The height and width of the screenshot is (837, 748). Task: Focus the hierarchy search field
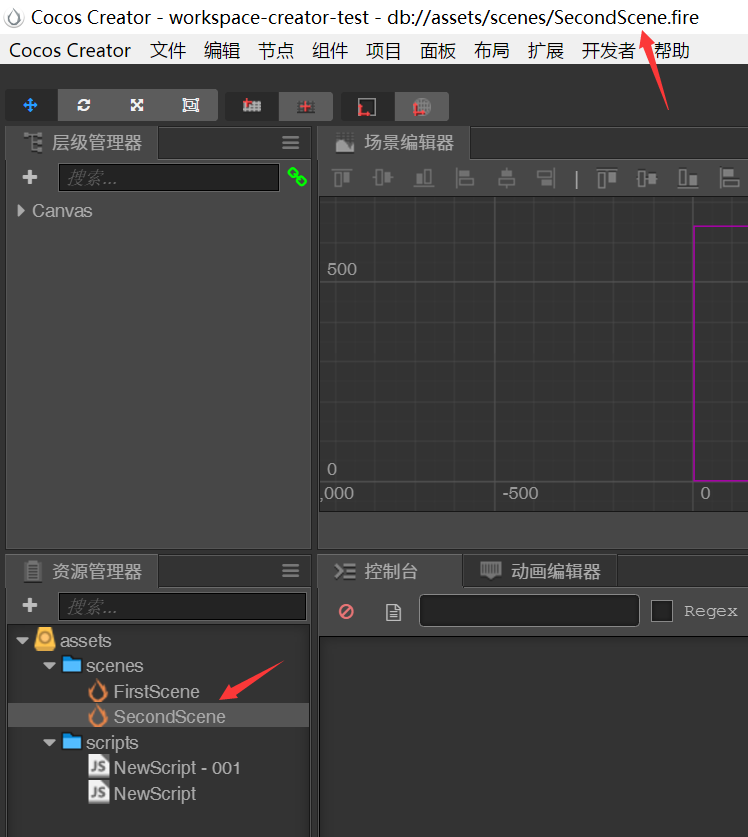point(169,177)
